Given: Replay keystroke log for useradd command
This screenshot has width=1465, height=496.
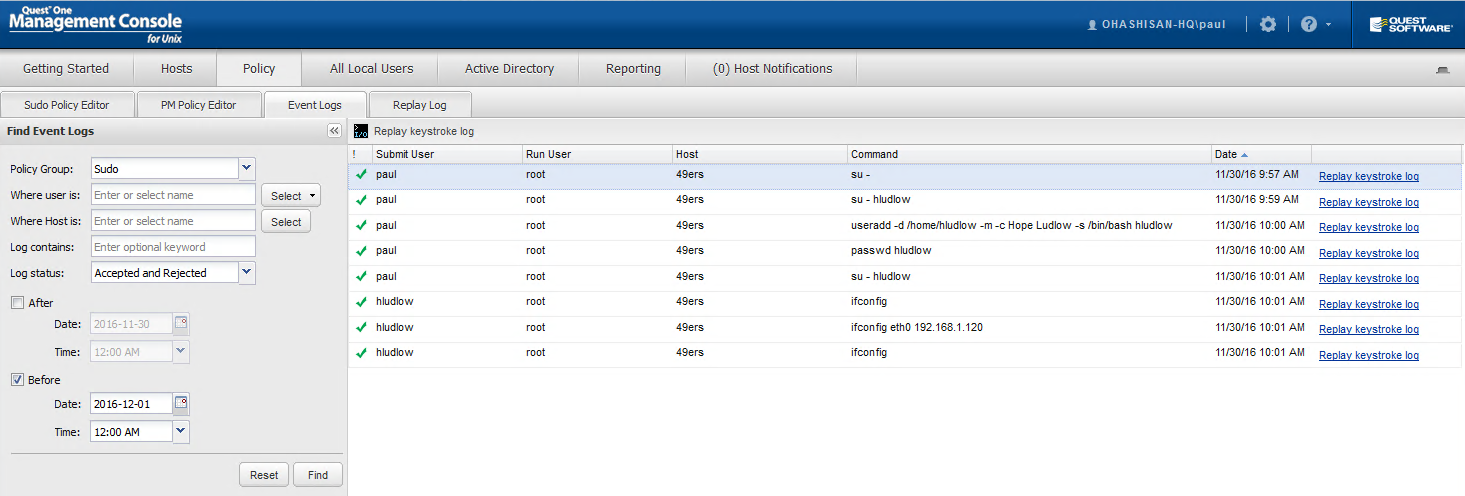Looking at the screenshot, I should pyautogui.click(x=1368, y=227).
